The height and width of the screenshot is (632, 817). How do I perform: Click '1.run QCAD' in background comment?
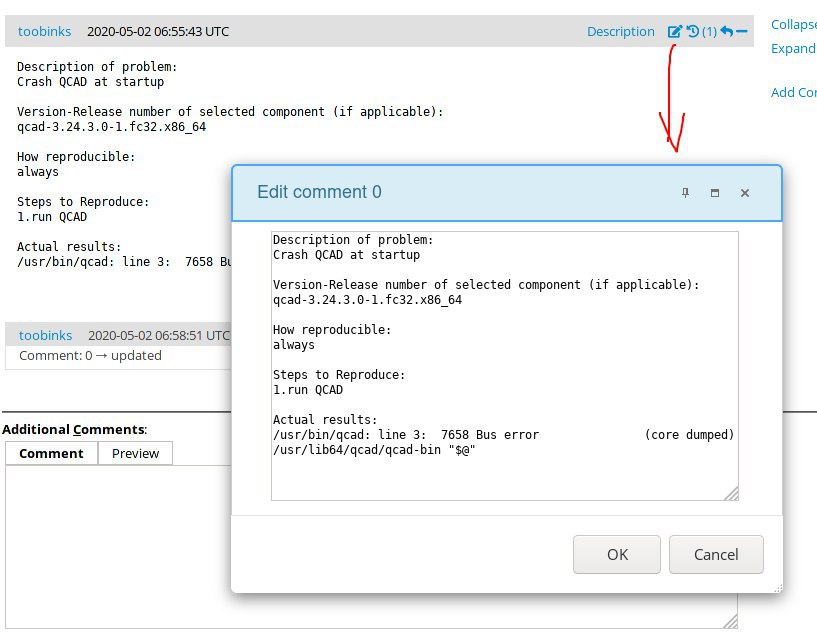tap(52, 217)
